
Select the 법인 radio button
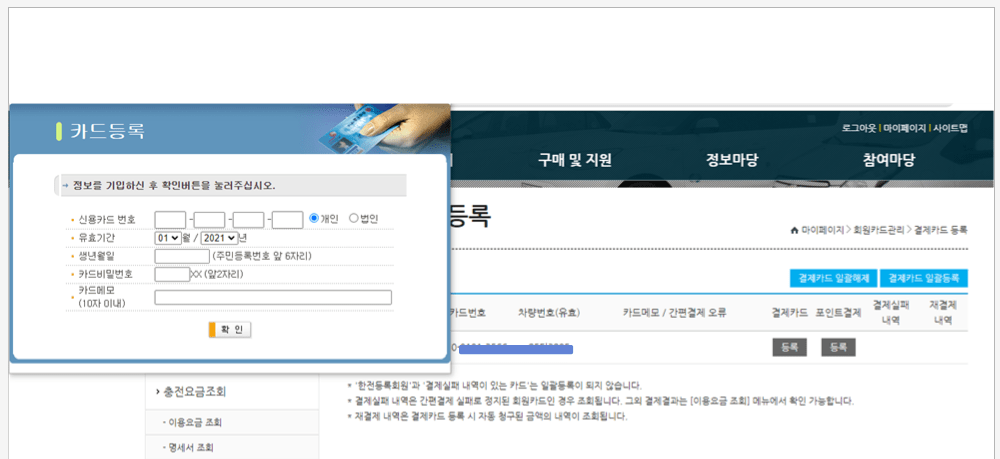coord(353,219)
